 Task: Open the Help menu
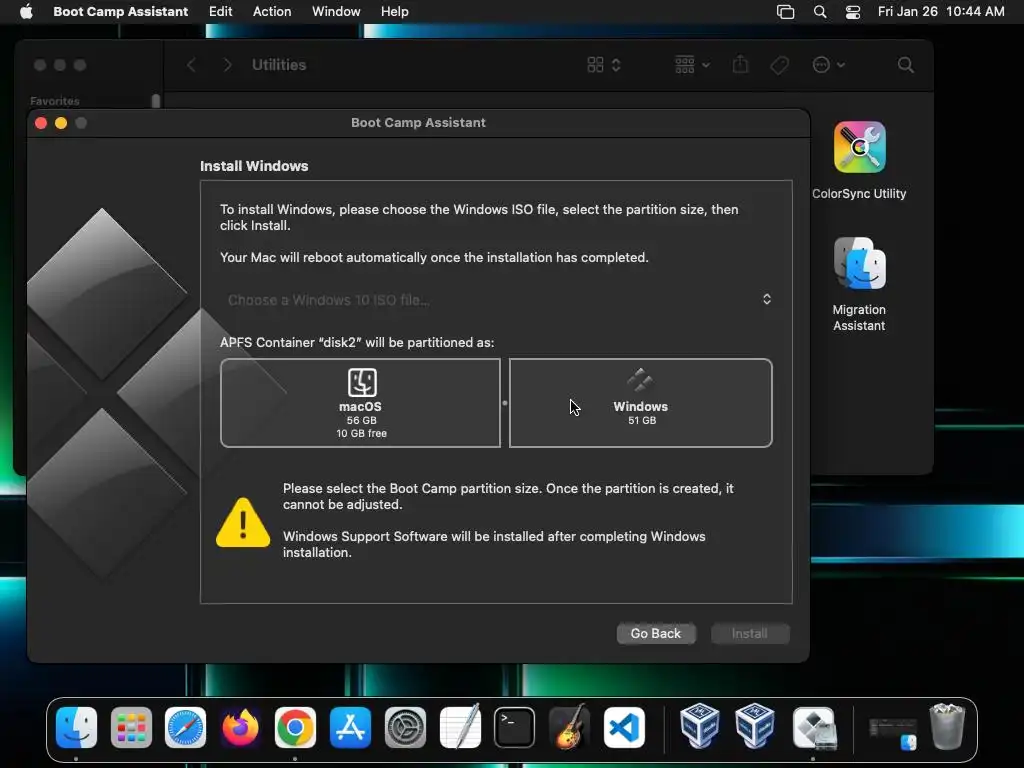(x=394, y=12)
